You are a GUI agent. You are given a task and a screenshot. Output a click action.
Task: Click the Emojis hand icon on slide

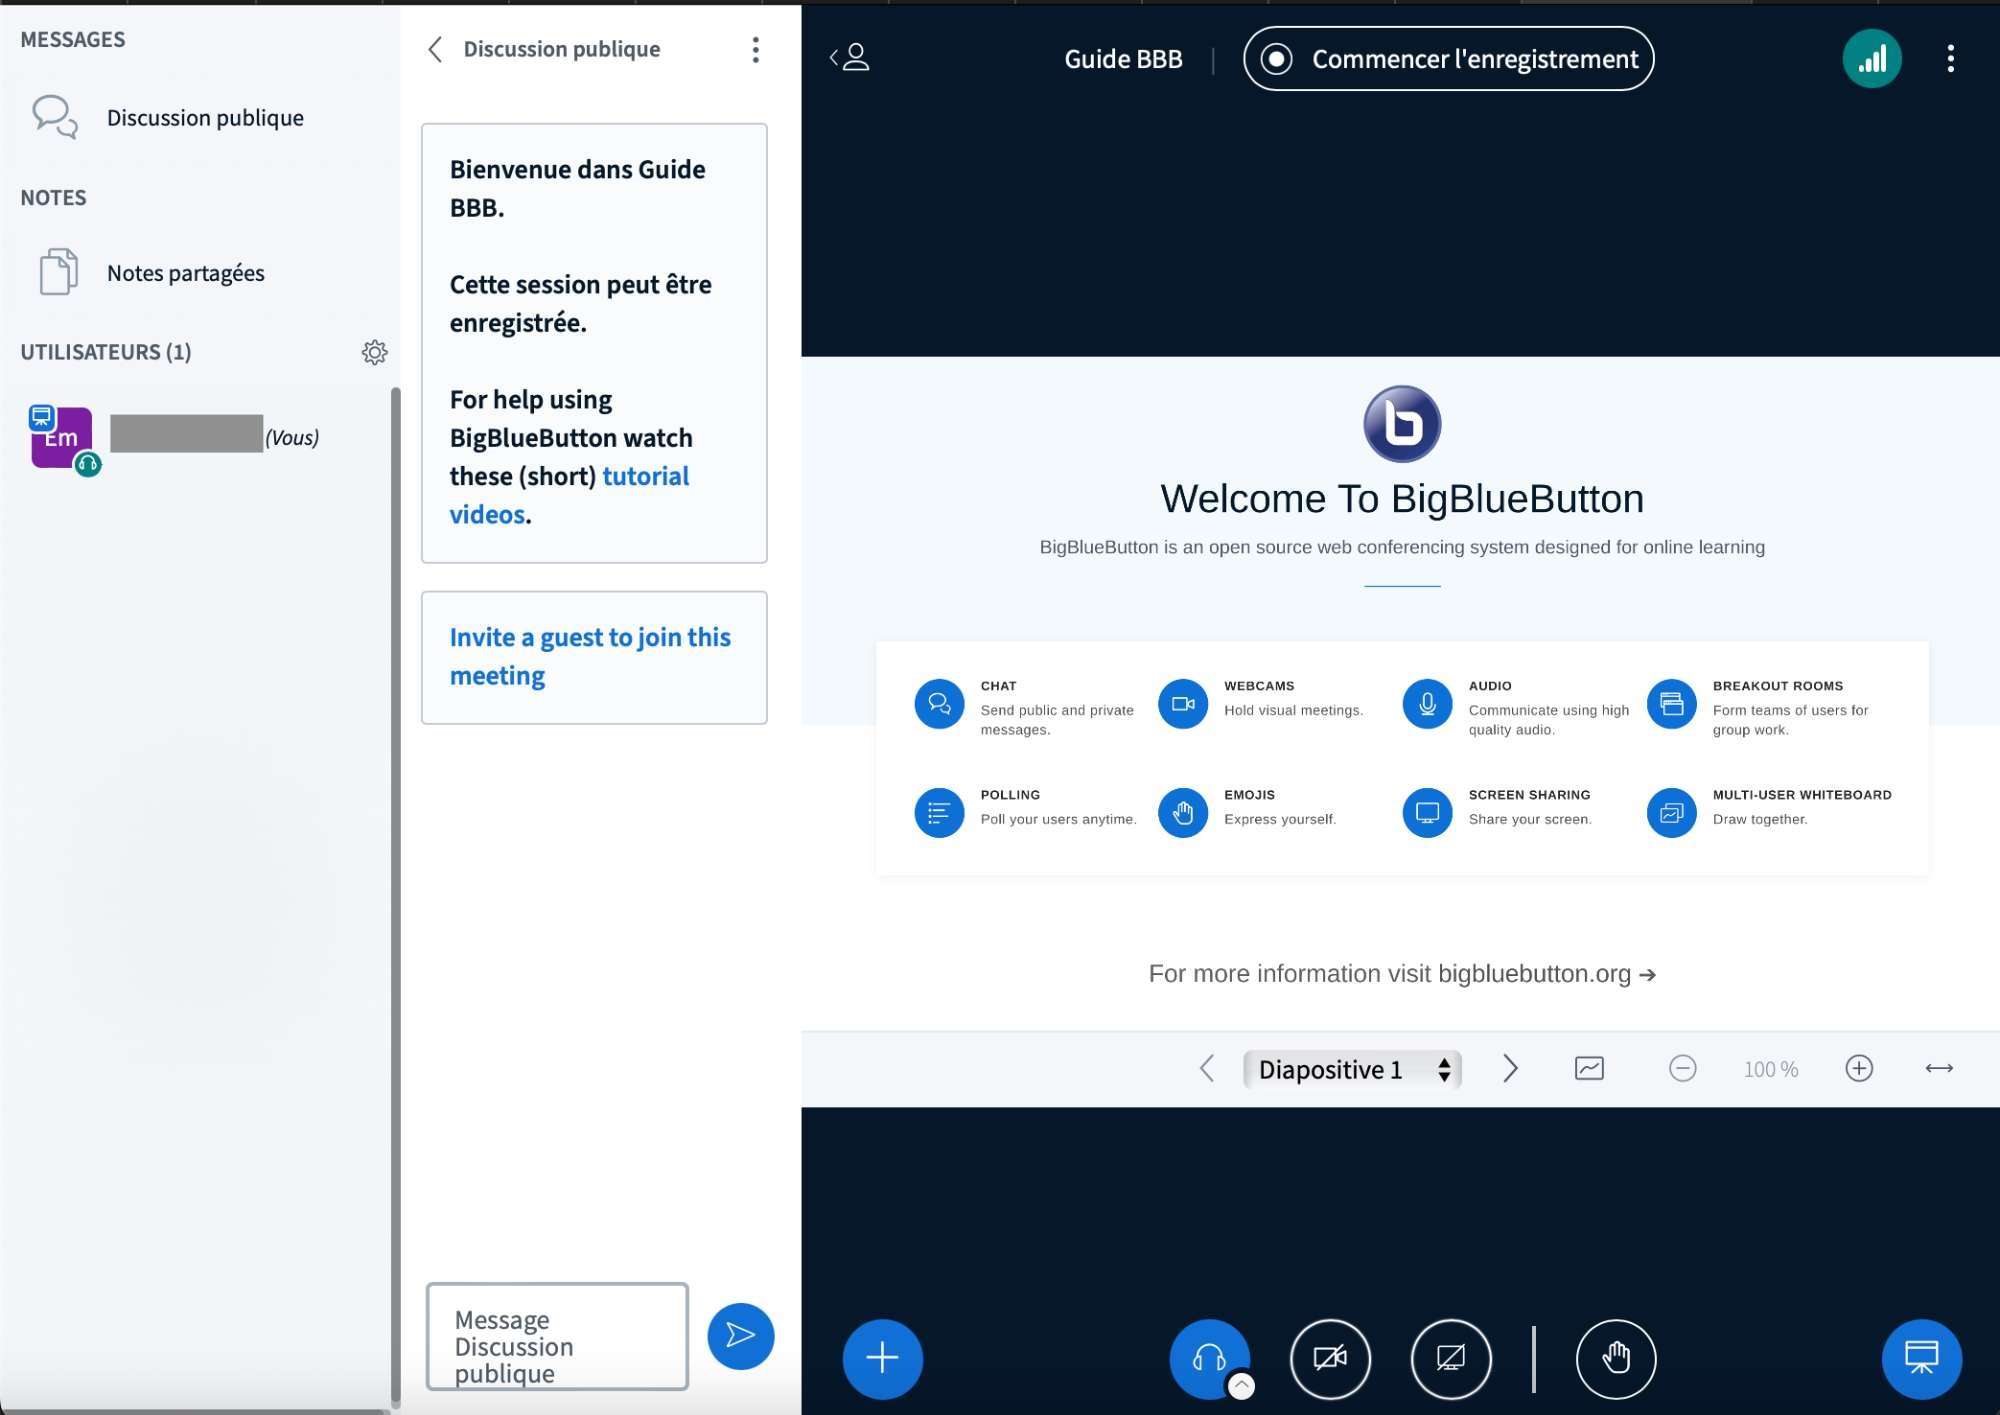tap(1183, 812)
